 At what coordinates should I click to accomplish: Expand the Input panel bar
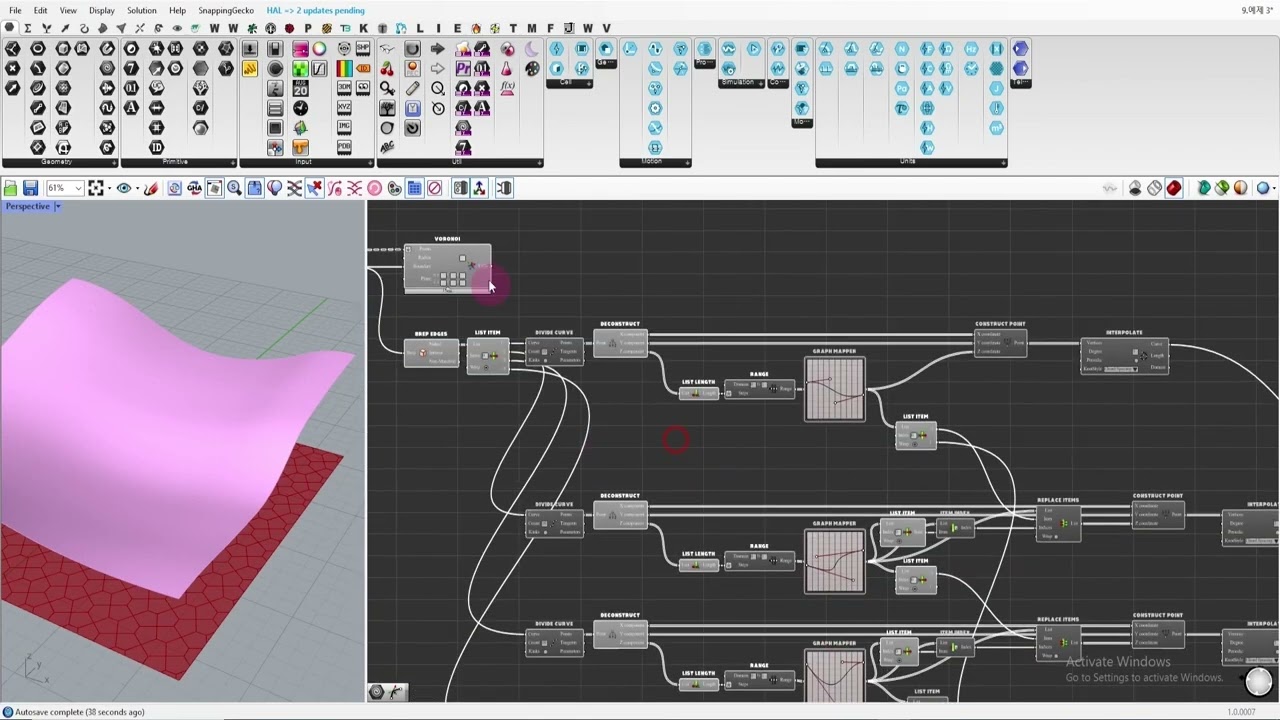pos(307,162)
